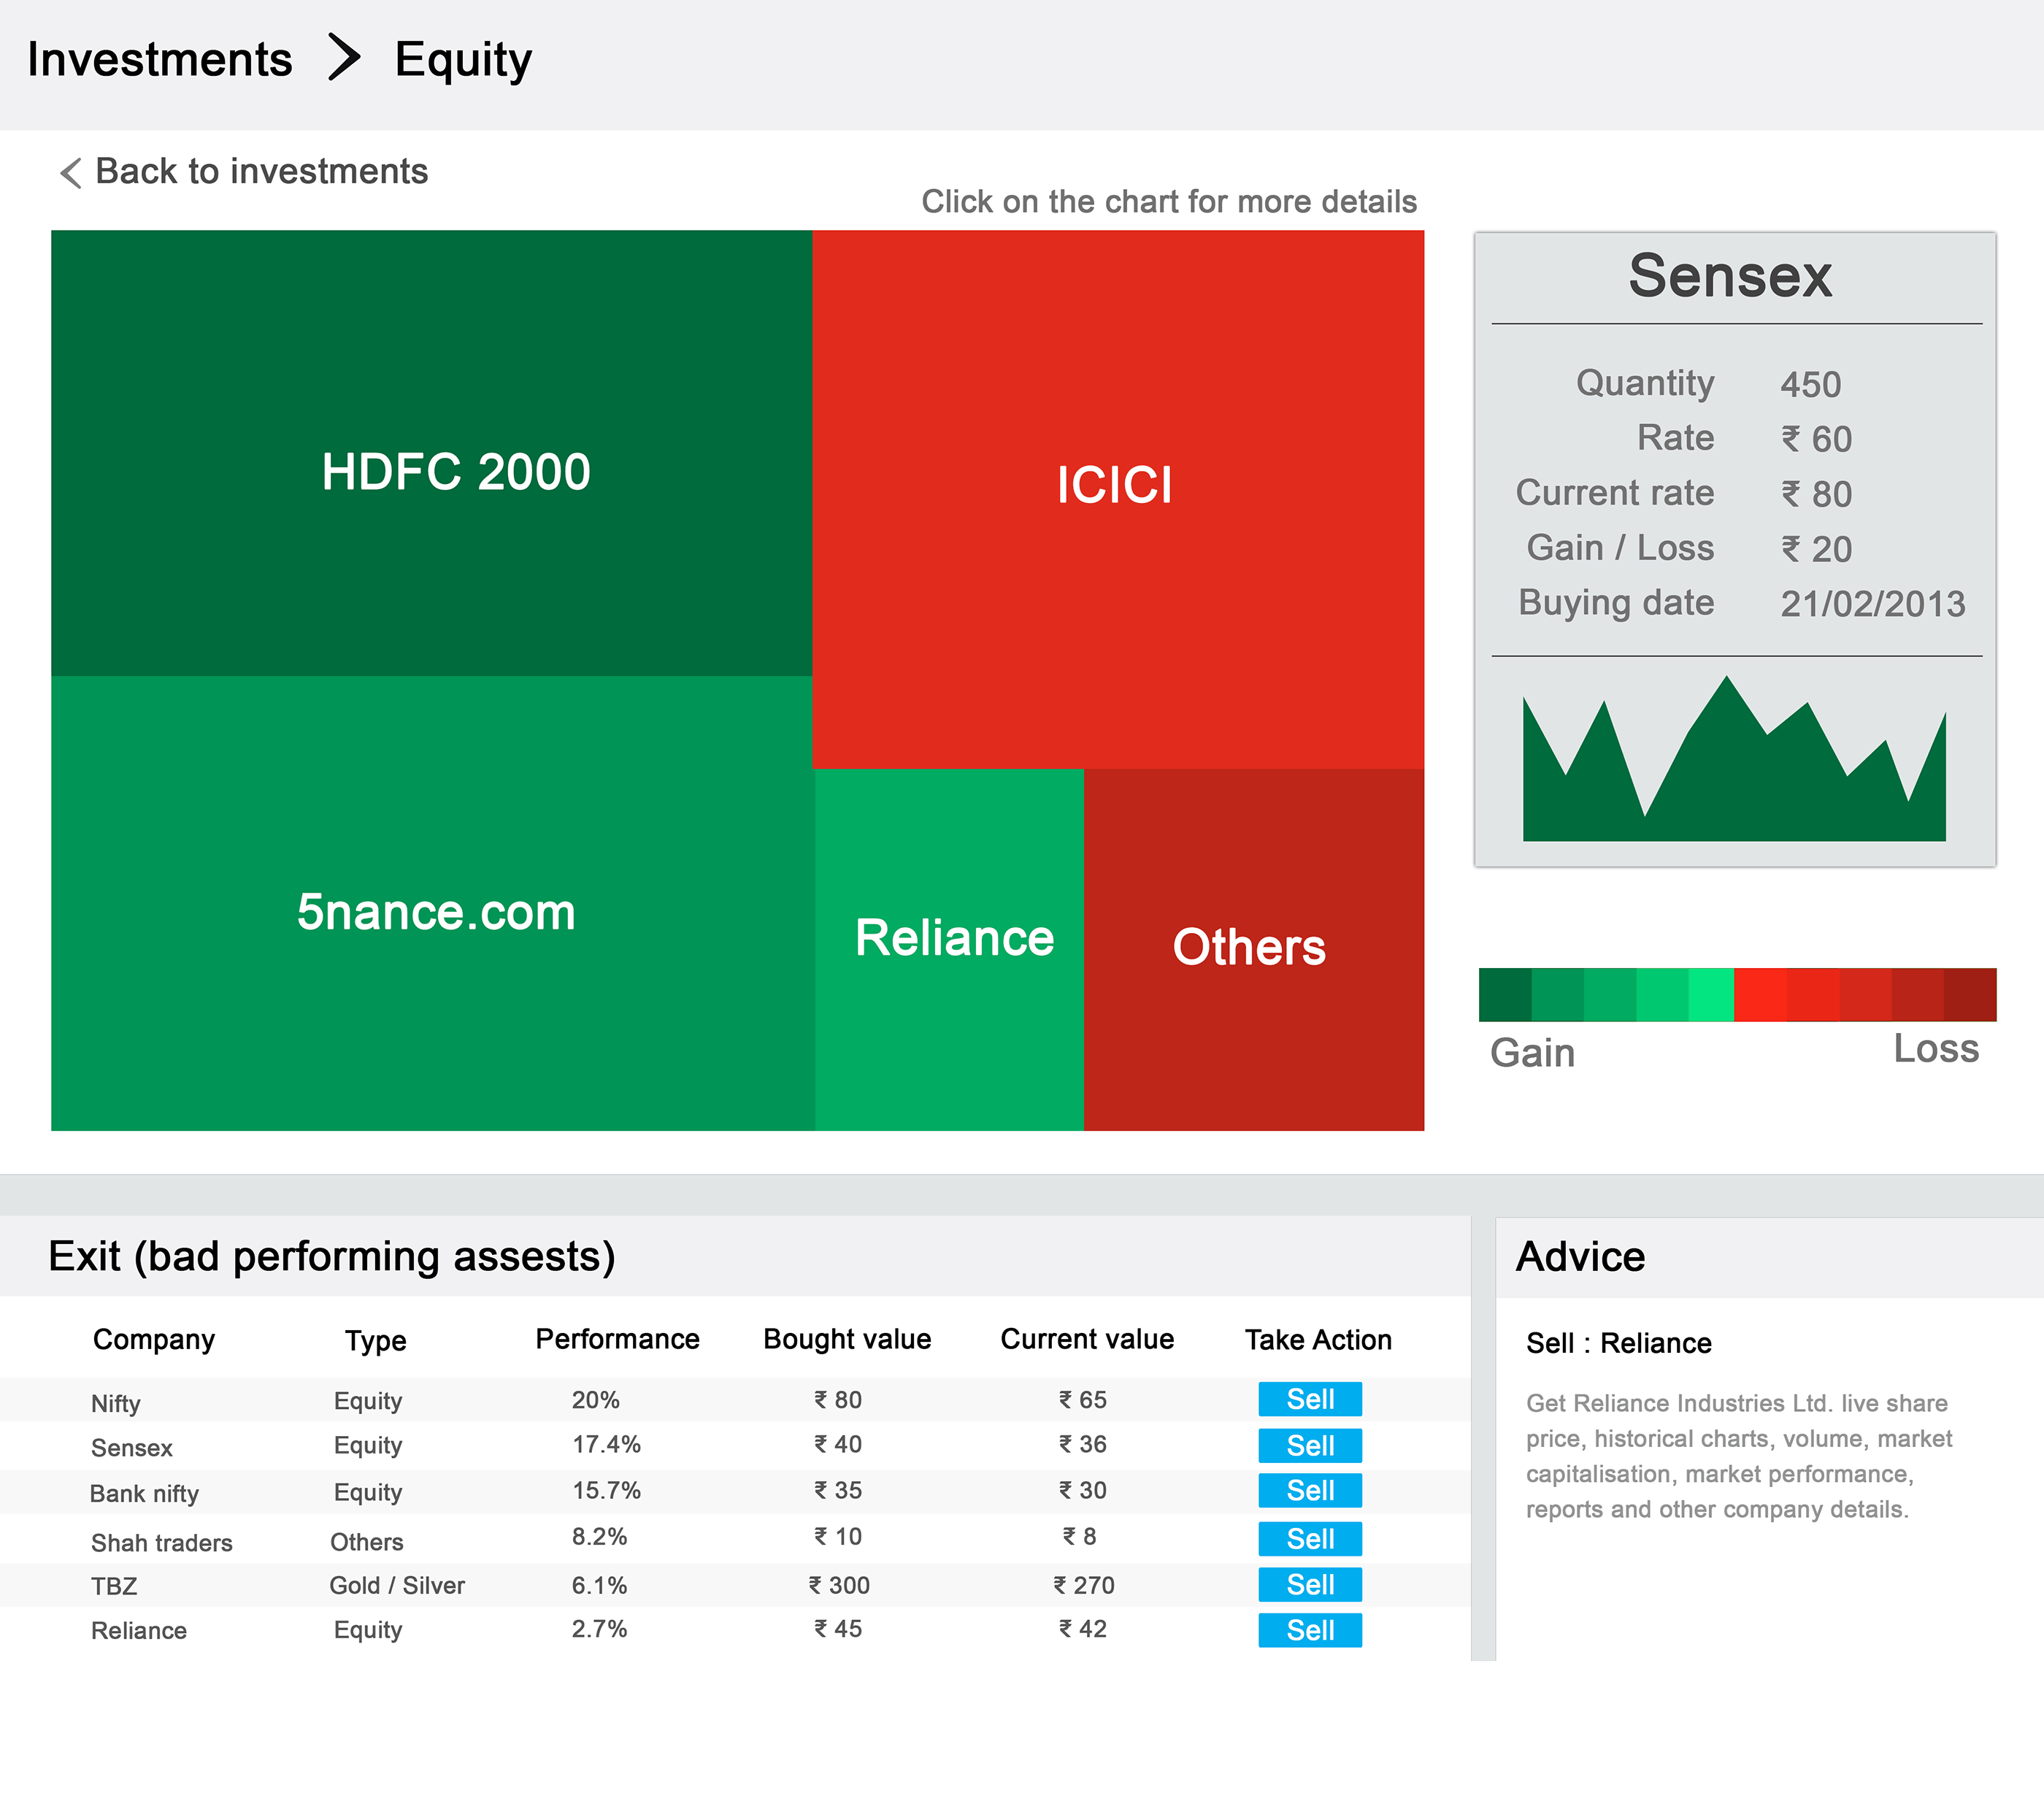Click the Sell : Reliance advice heading
The width and height of the screenshot is (2044, 1793).
click(1618, 1343)
